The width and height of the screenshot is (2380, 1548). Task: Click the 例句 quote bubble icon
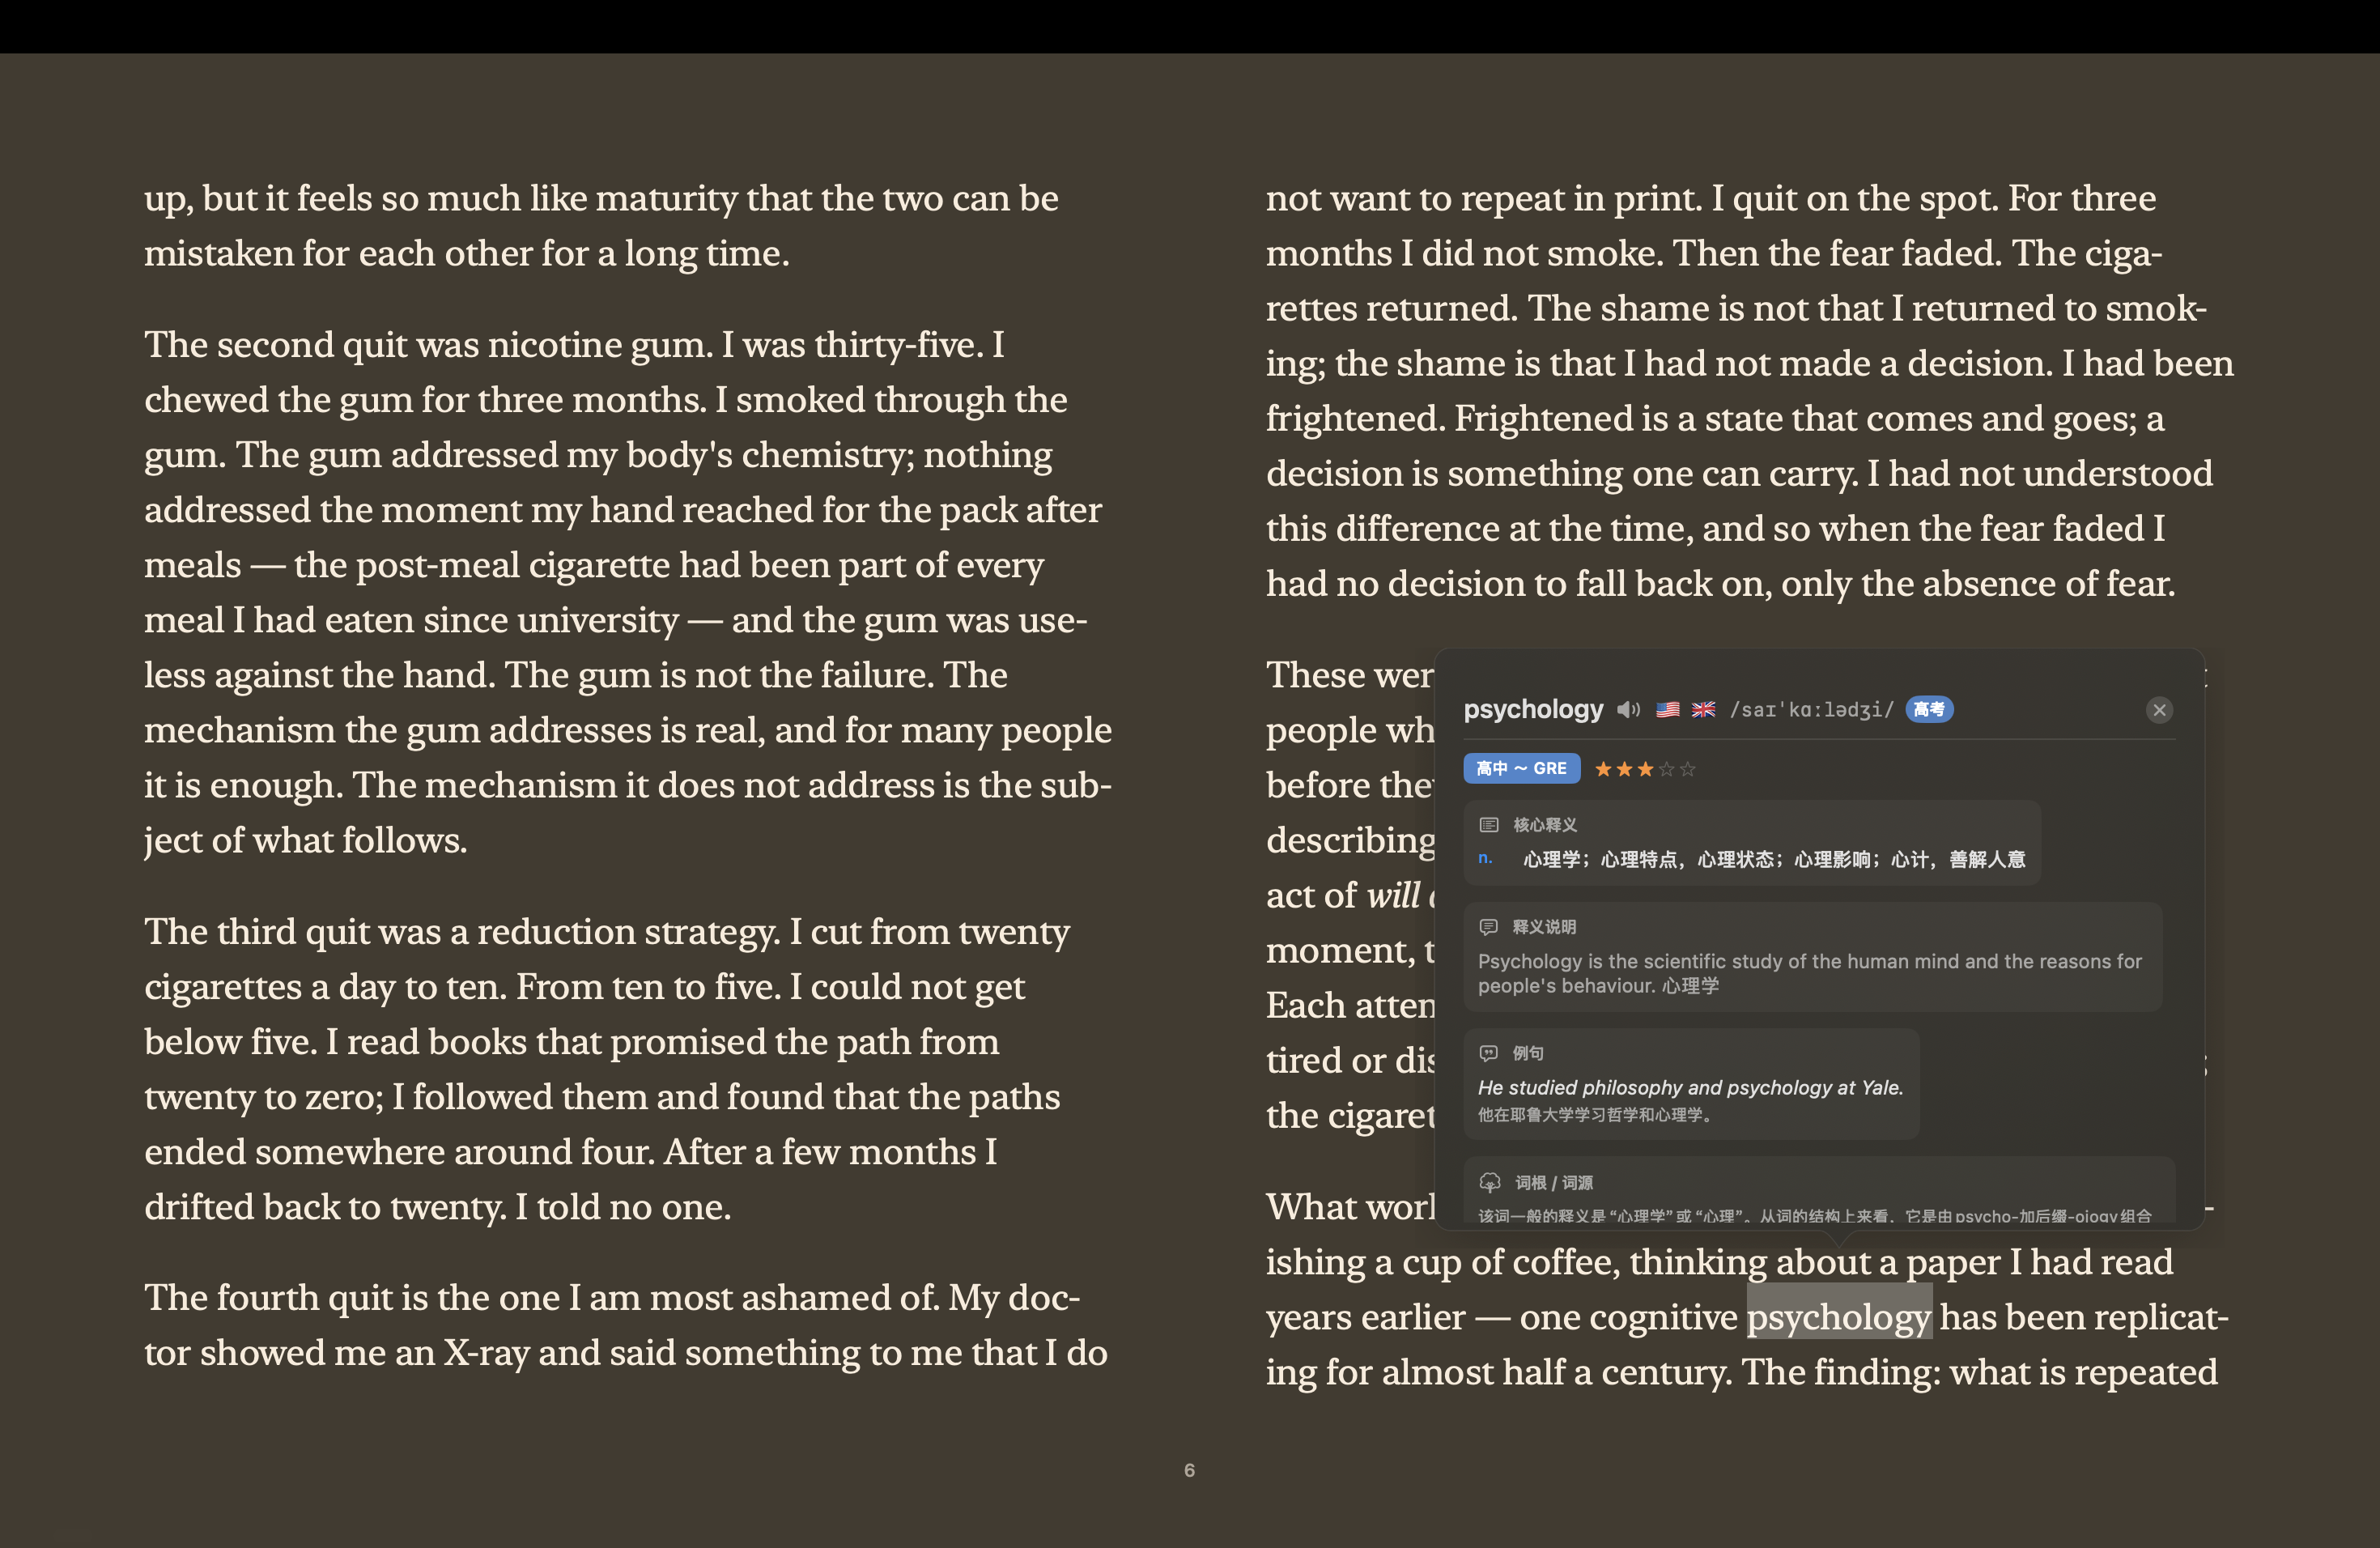coord(1489,1053)
